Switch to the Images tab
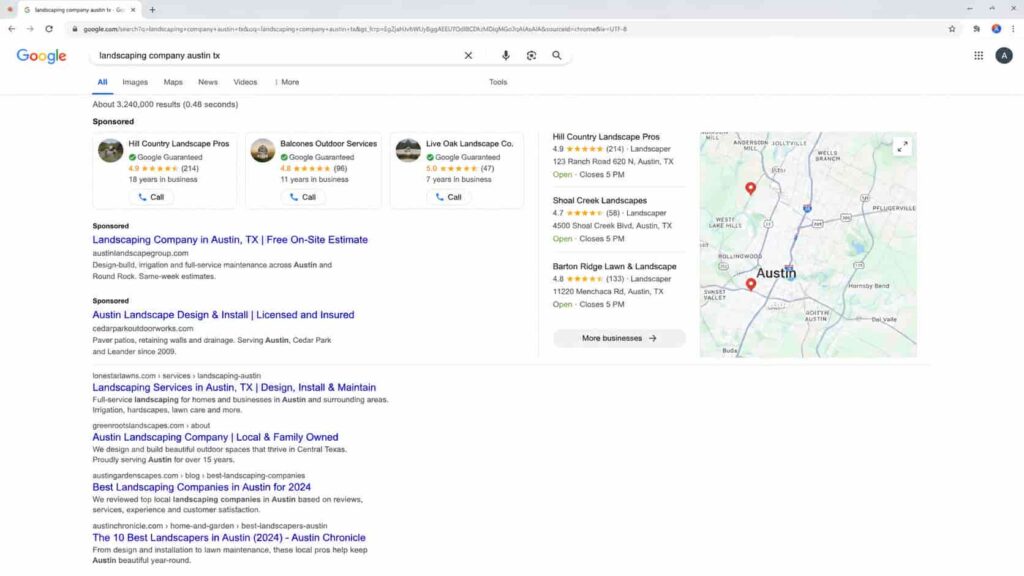 pos(135,82)
